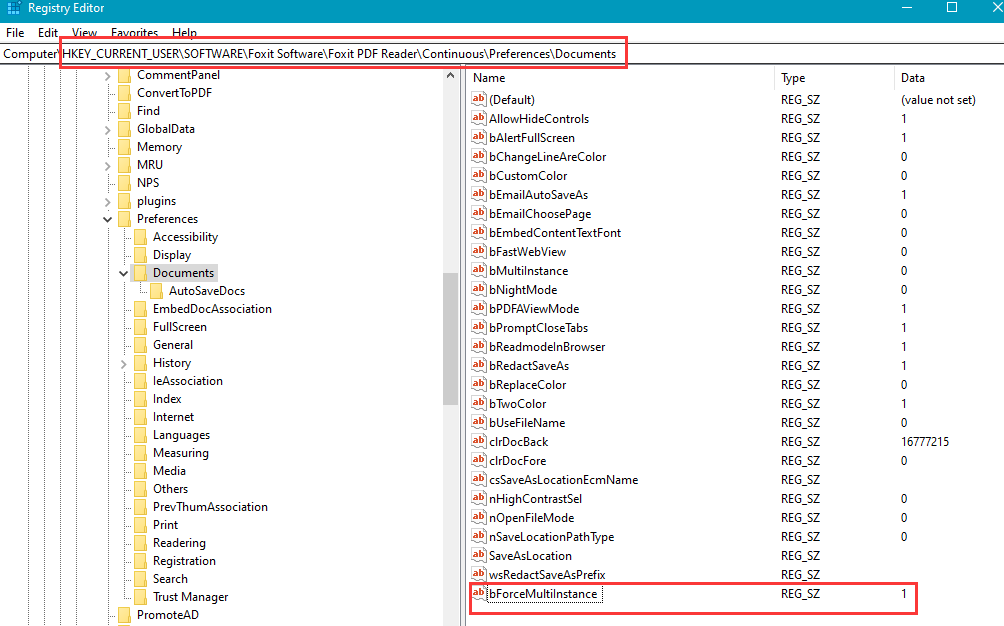Expand the GlobalData tree node
The image size is (1004, 626).
pyautogui.click(x=108, y=130)
